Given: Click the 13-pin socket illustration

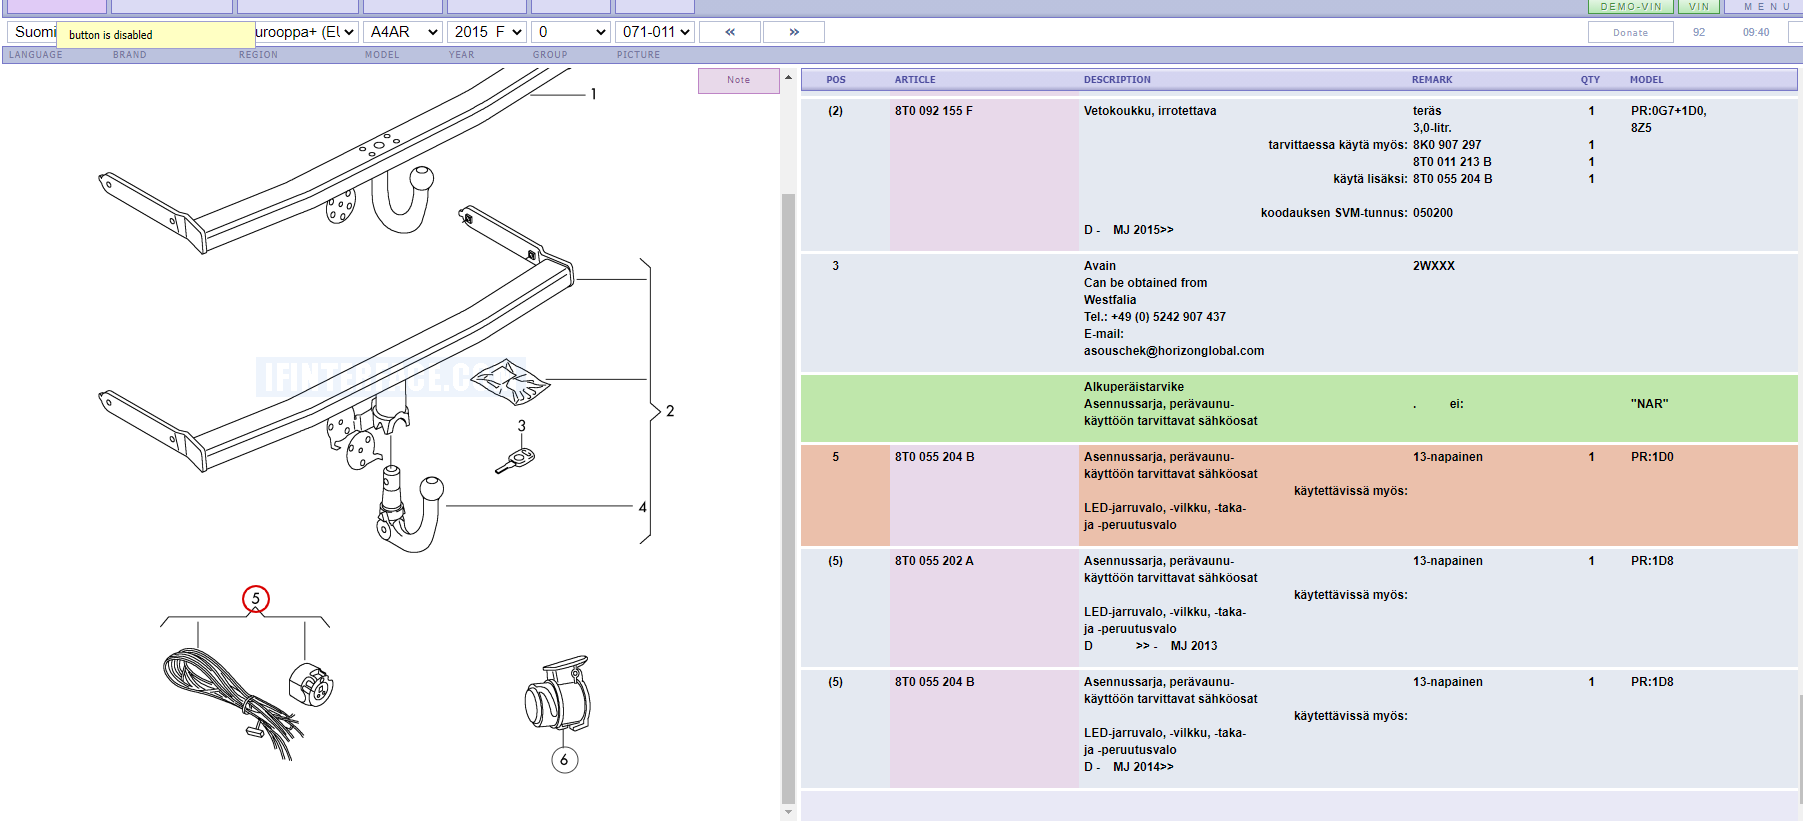Looking at the screenshot, I should pos(558,695).
